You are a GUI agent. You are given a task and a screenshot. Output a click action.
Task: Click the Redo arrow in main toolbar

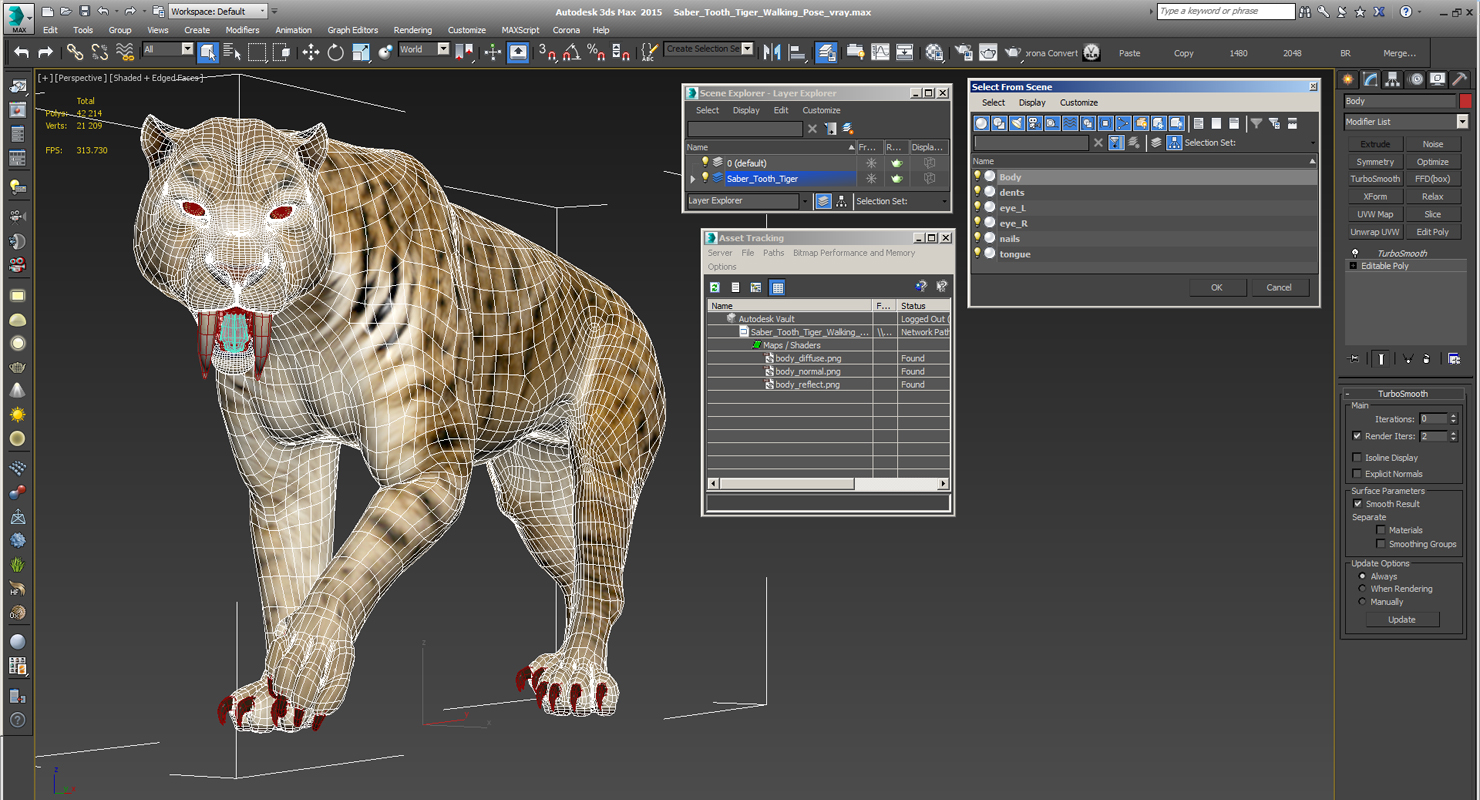pos(45,52)
